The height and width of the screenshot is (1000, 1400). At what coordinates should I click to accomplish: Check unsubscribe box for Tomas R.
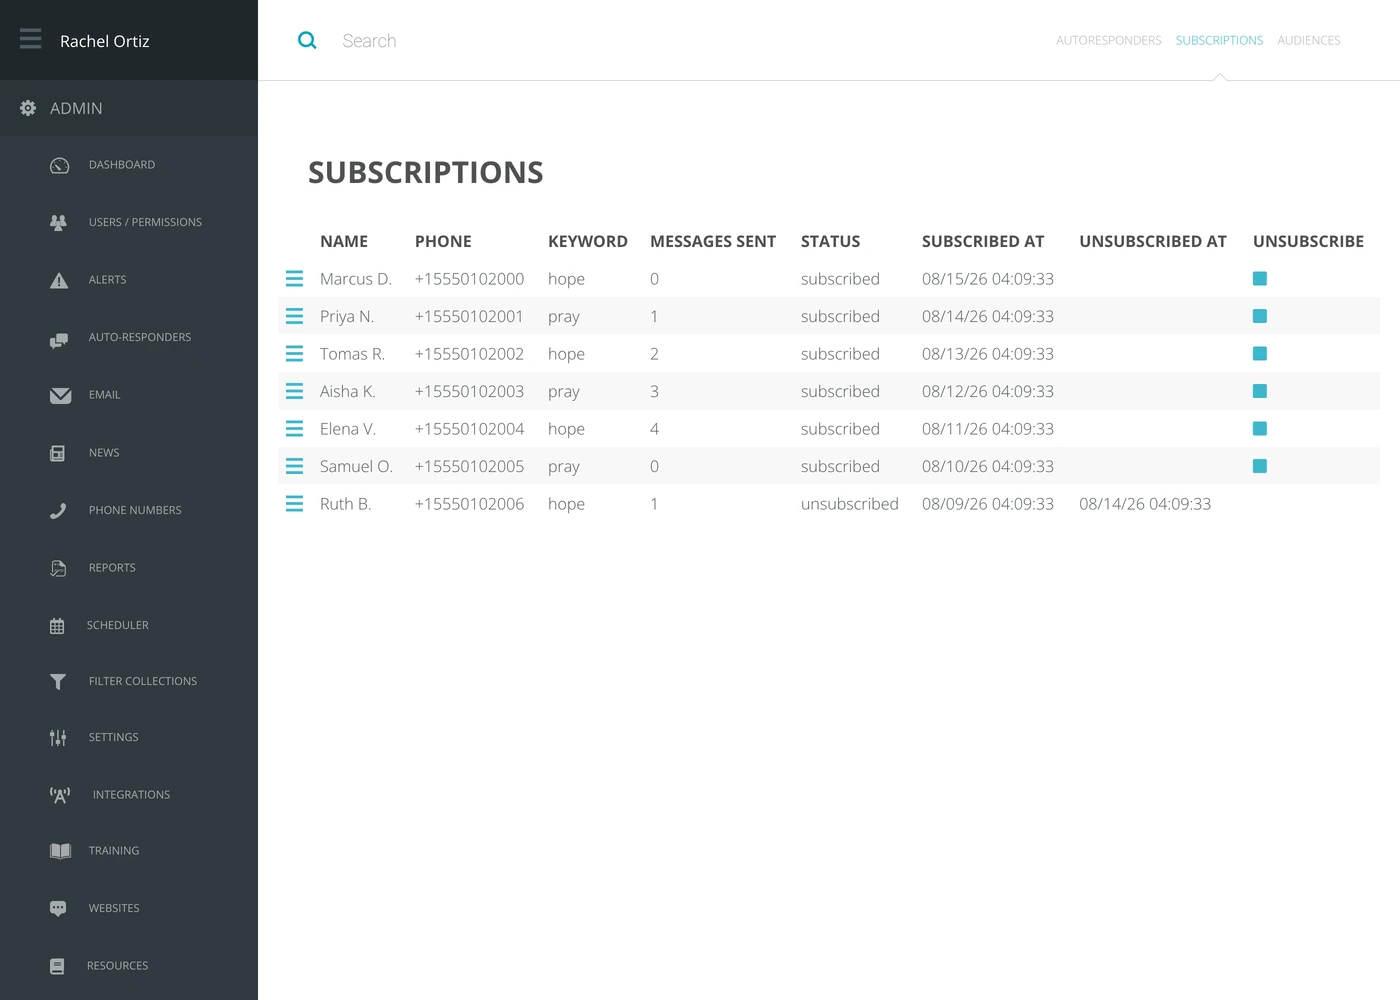click(1260, 354)
